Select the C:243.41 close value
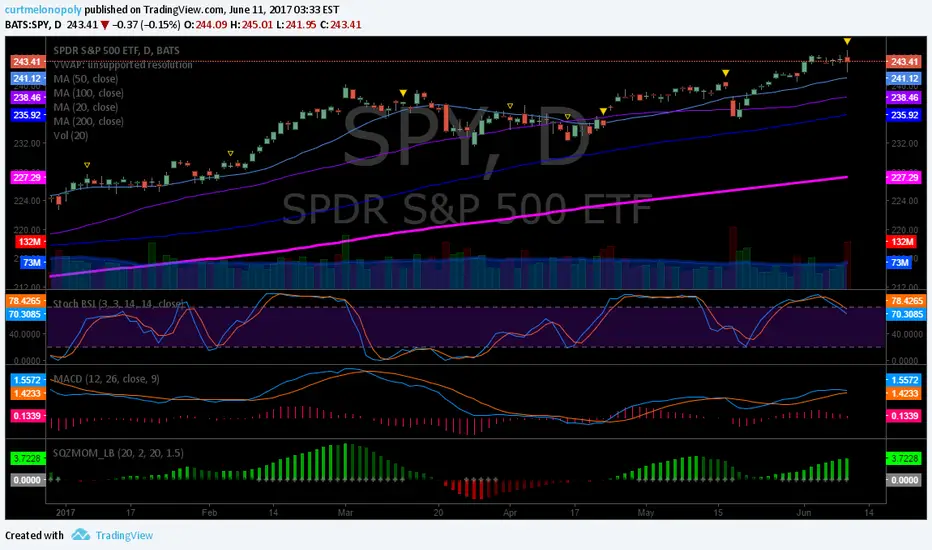The image size is (932, 550). tap(340, 24)
